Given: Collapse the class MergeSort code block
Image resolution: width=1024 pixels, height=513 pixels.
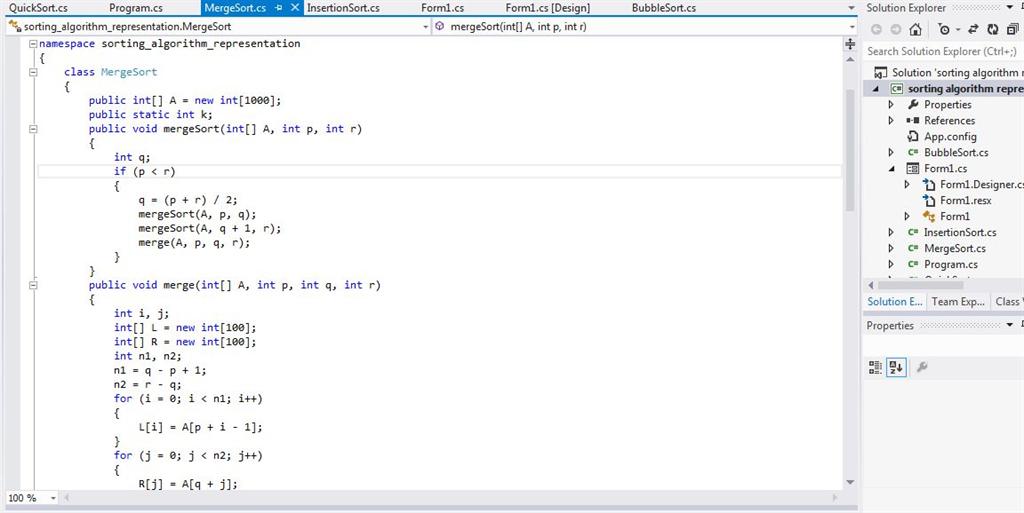Looking at the screenshot, I should tap(33, 72).
